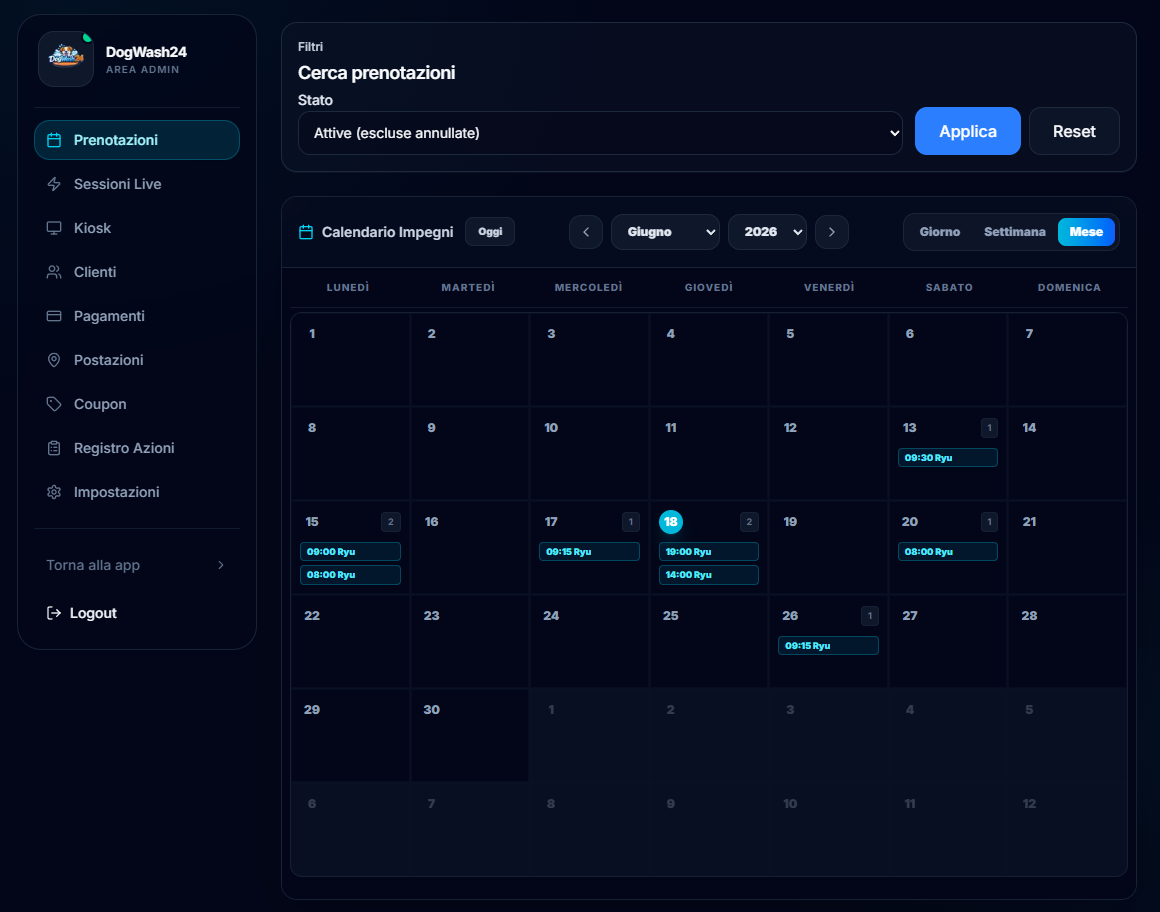
Task: Select day 16 calendar cell
Action: point(470,547)
